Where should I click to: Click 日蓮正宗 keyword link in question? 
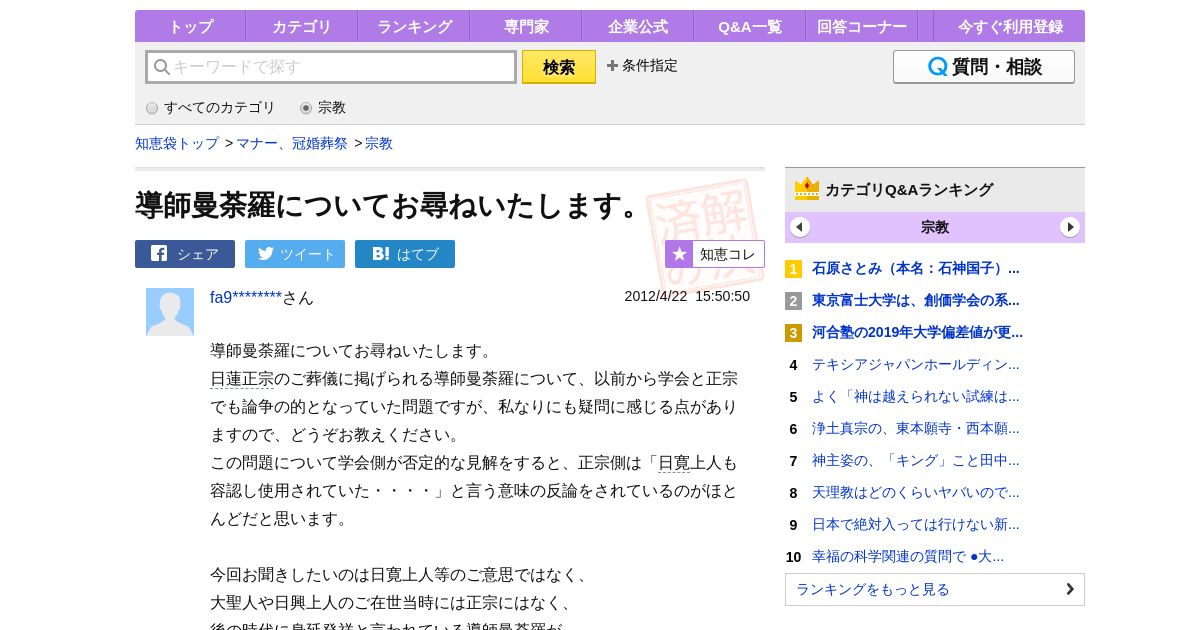tap(242, 379)
